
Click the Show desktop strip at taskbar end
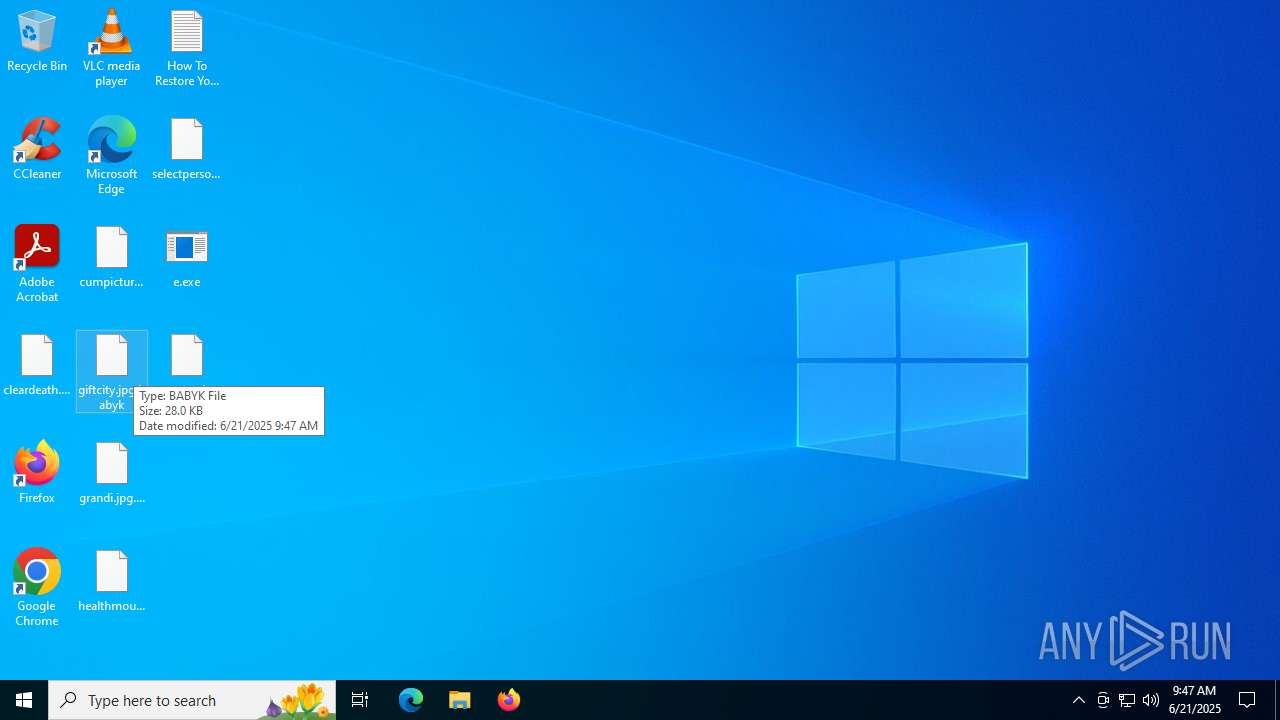[1277, 700]
